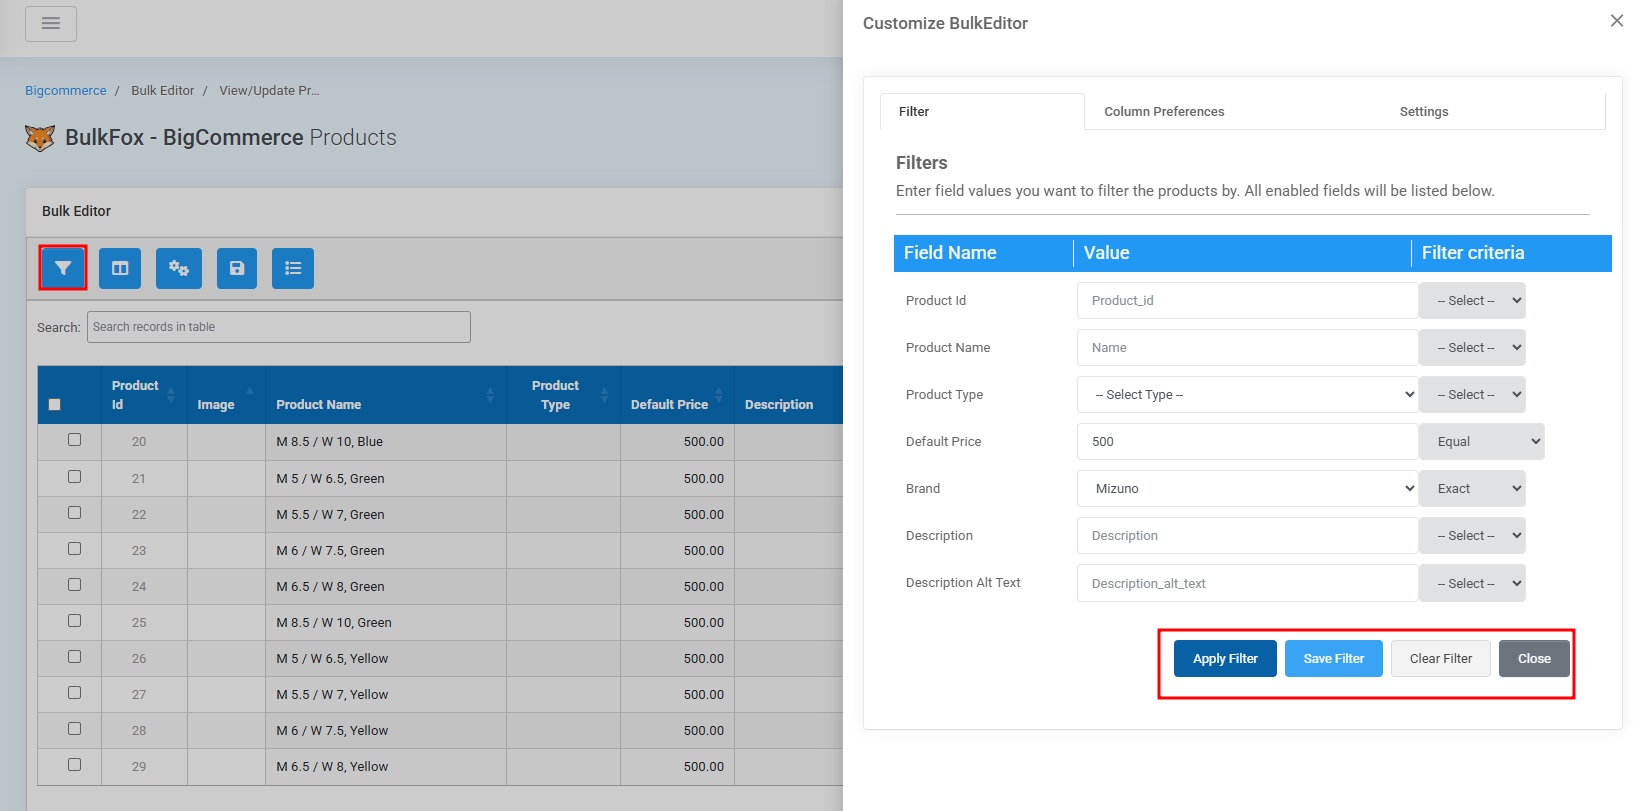Open Brand Exact criteria dropdown

click(1472, 489)
